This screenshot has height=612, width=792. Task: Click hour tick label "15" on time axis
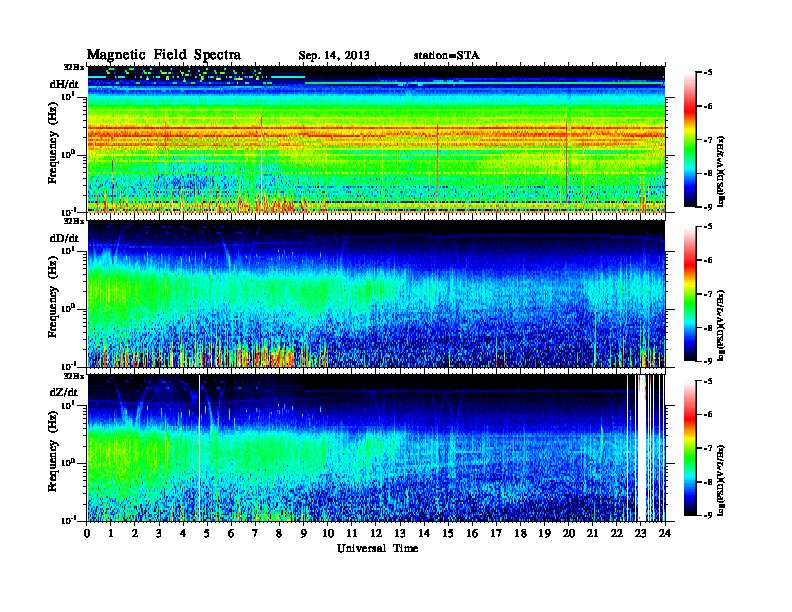click(448, 533)
